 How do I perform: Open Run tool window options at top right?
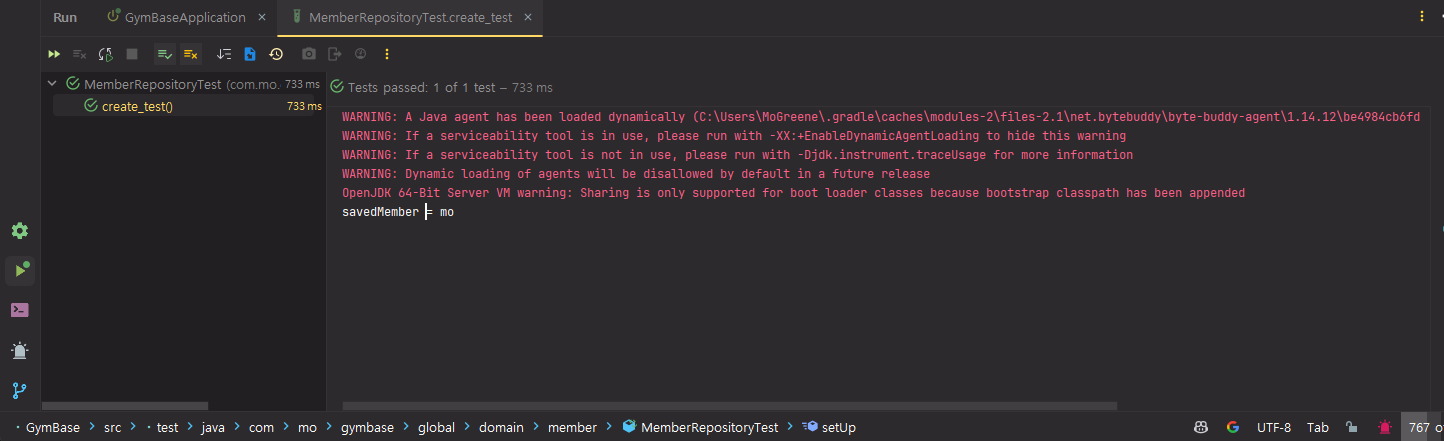1422,16
